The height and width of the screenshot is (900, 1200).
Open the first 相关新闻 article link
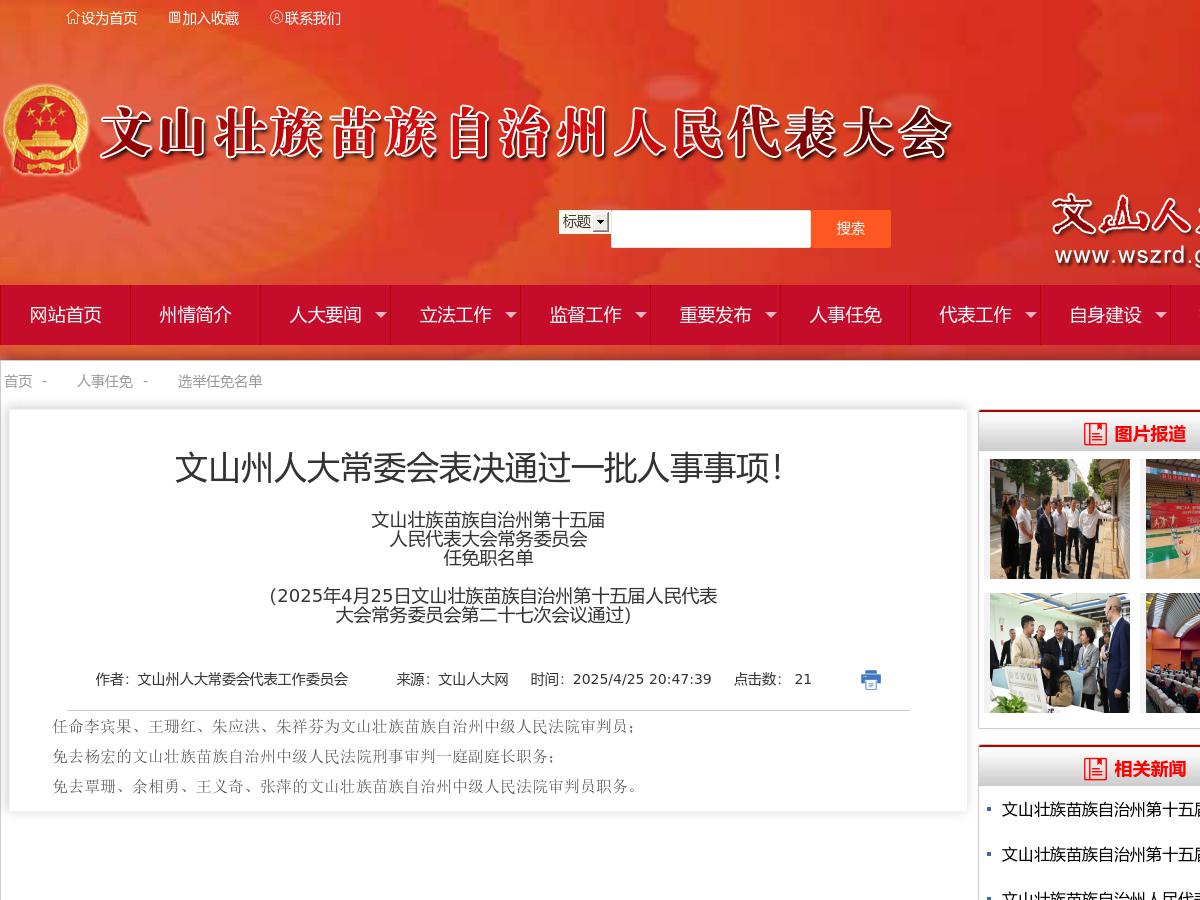coord(1098,810)
